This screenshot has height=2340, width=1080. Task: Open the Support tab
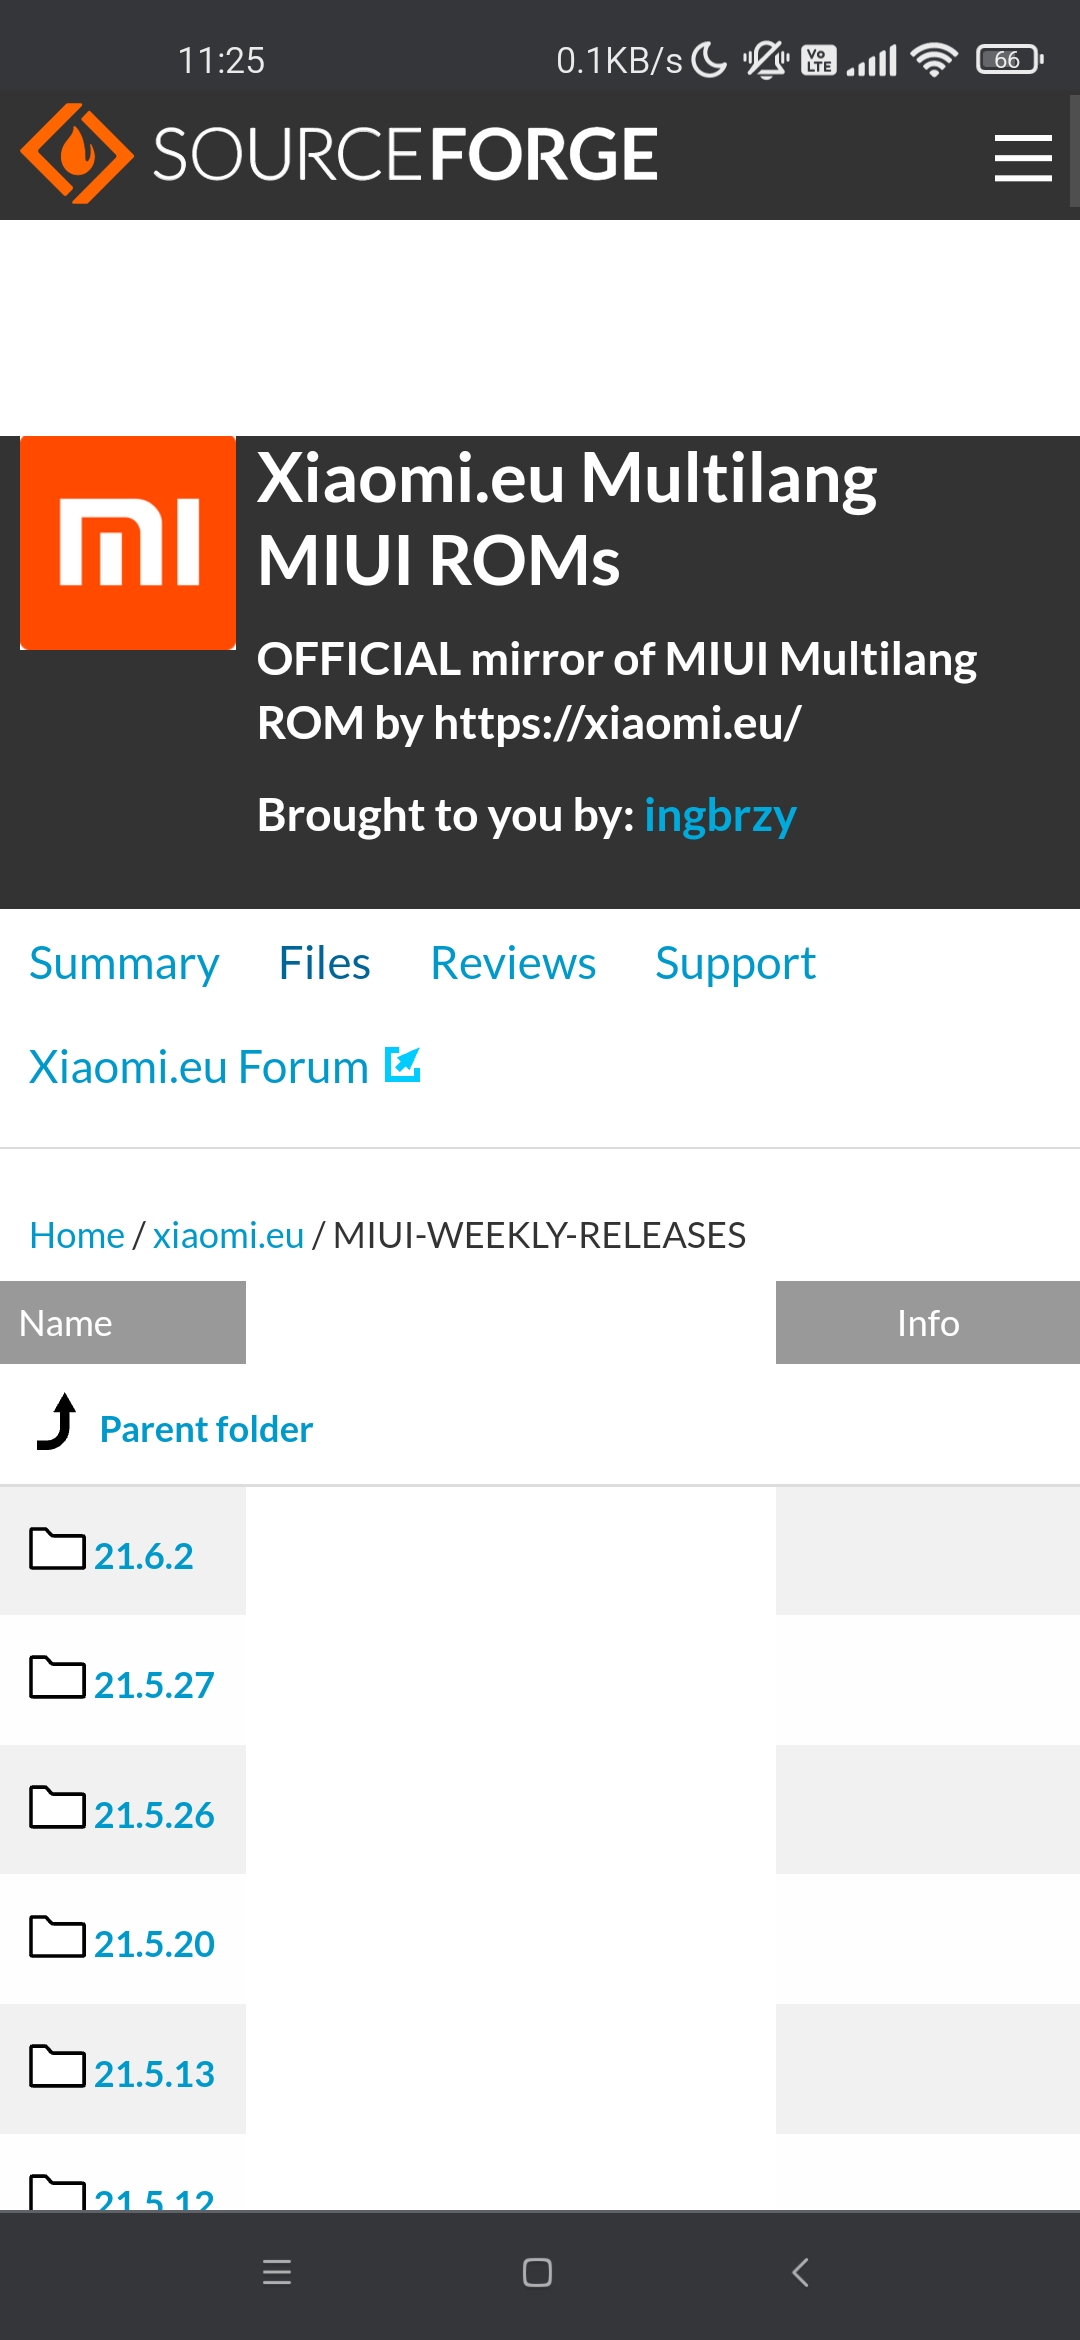coord(736,964)
